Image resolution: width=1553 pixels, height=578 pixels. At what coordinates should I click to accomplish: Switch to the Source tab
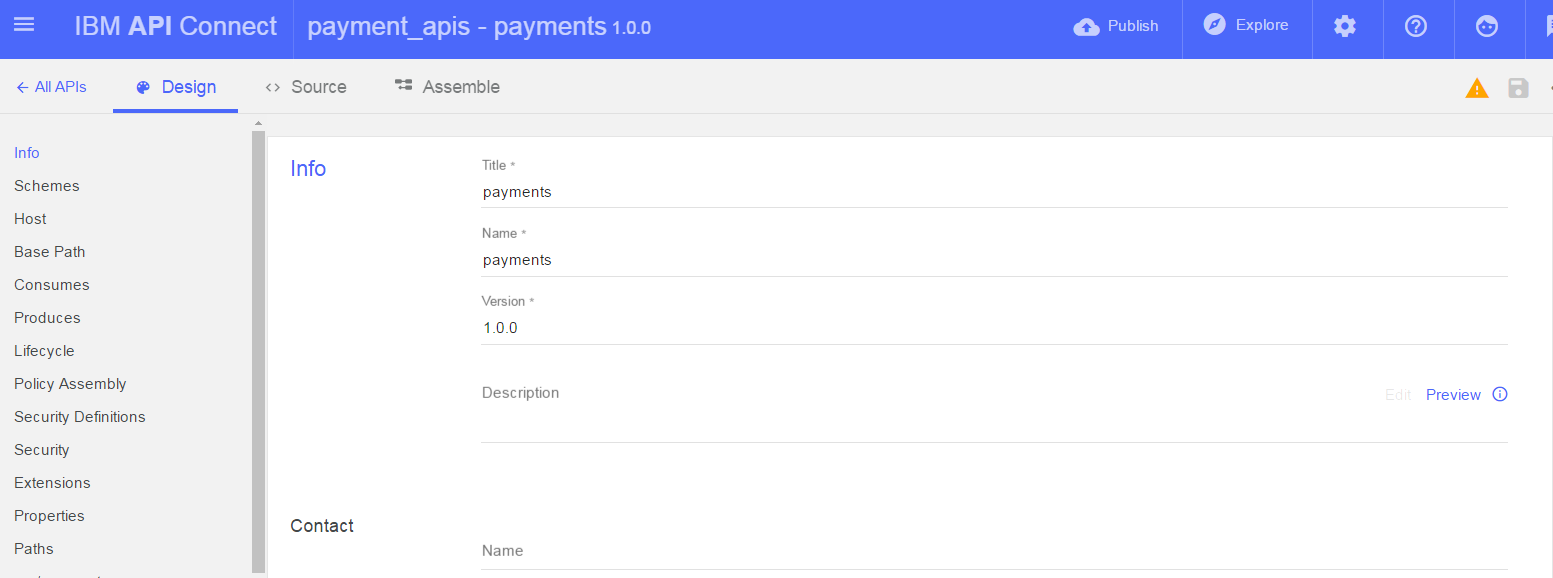pos(306,87)
